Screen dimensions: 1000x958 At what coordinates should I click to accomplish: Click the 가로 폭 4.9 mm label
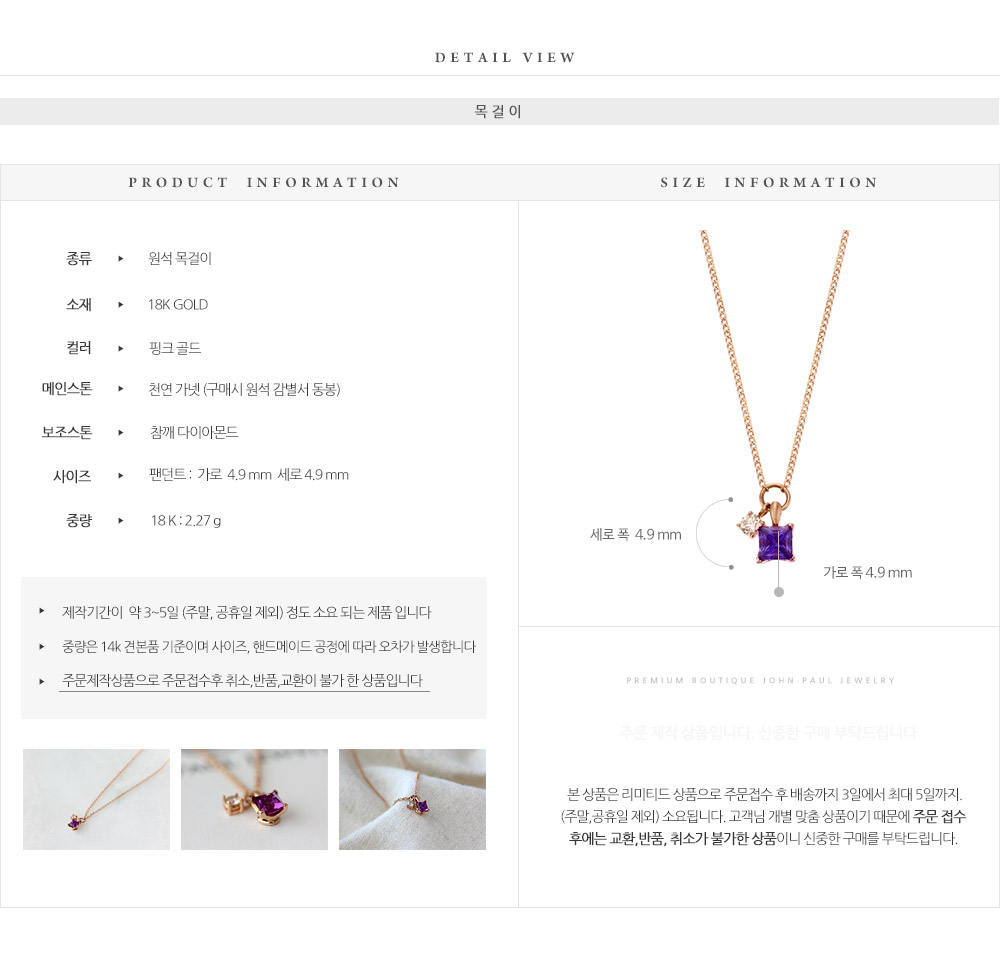tap(867, 572)
